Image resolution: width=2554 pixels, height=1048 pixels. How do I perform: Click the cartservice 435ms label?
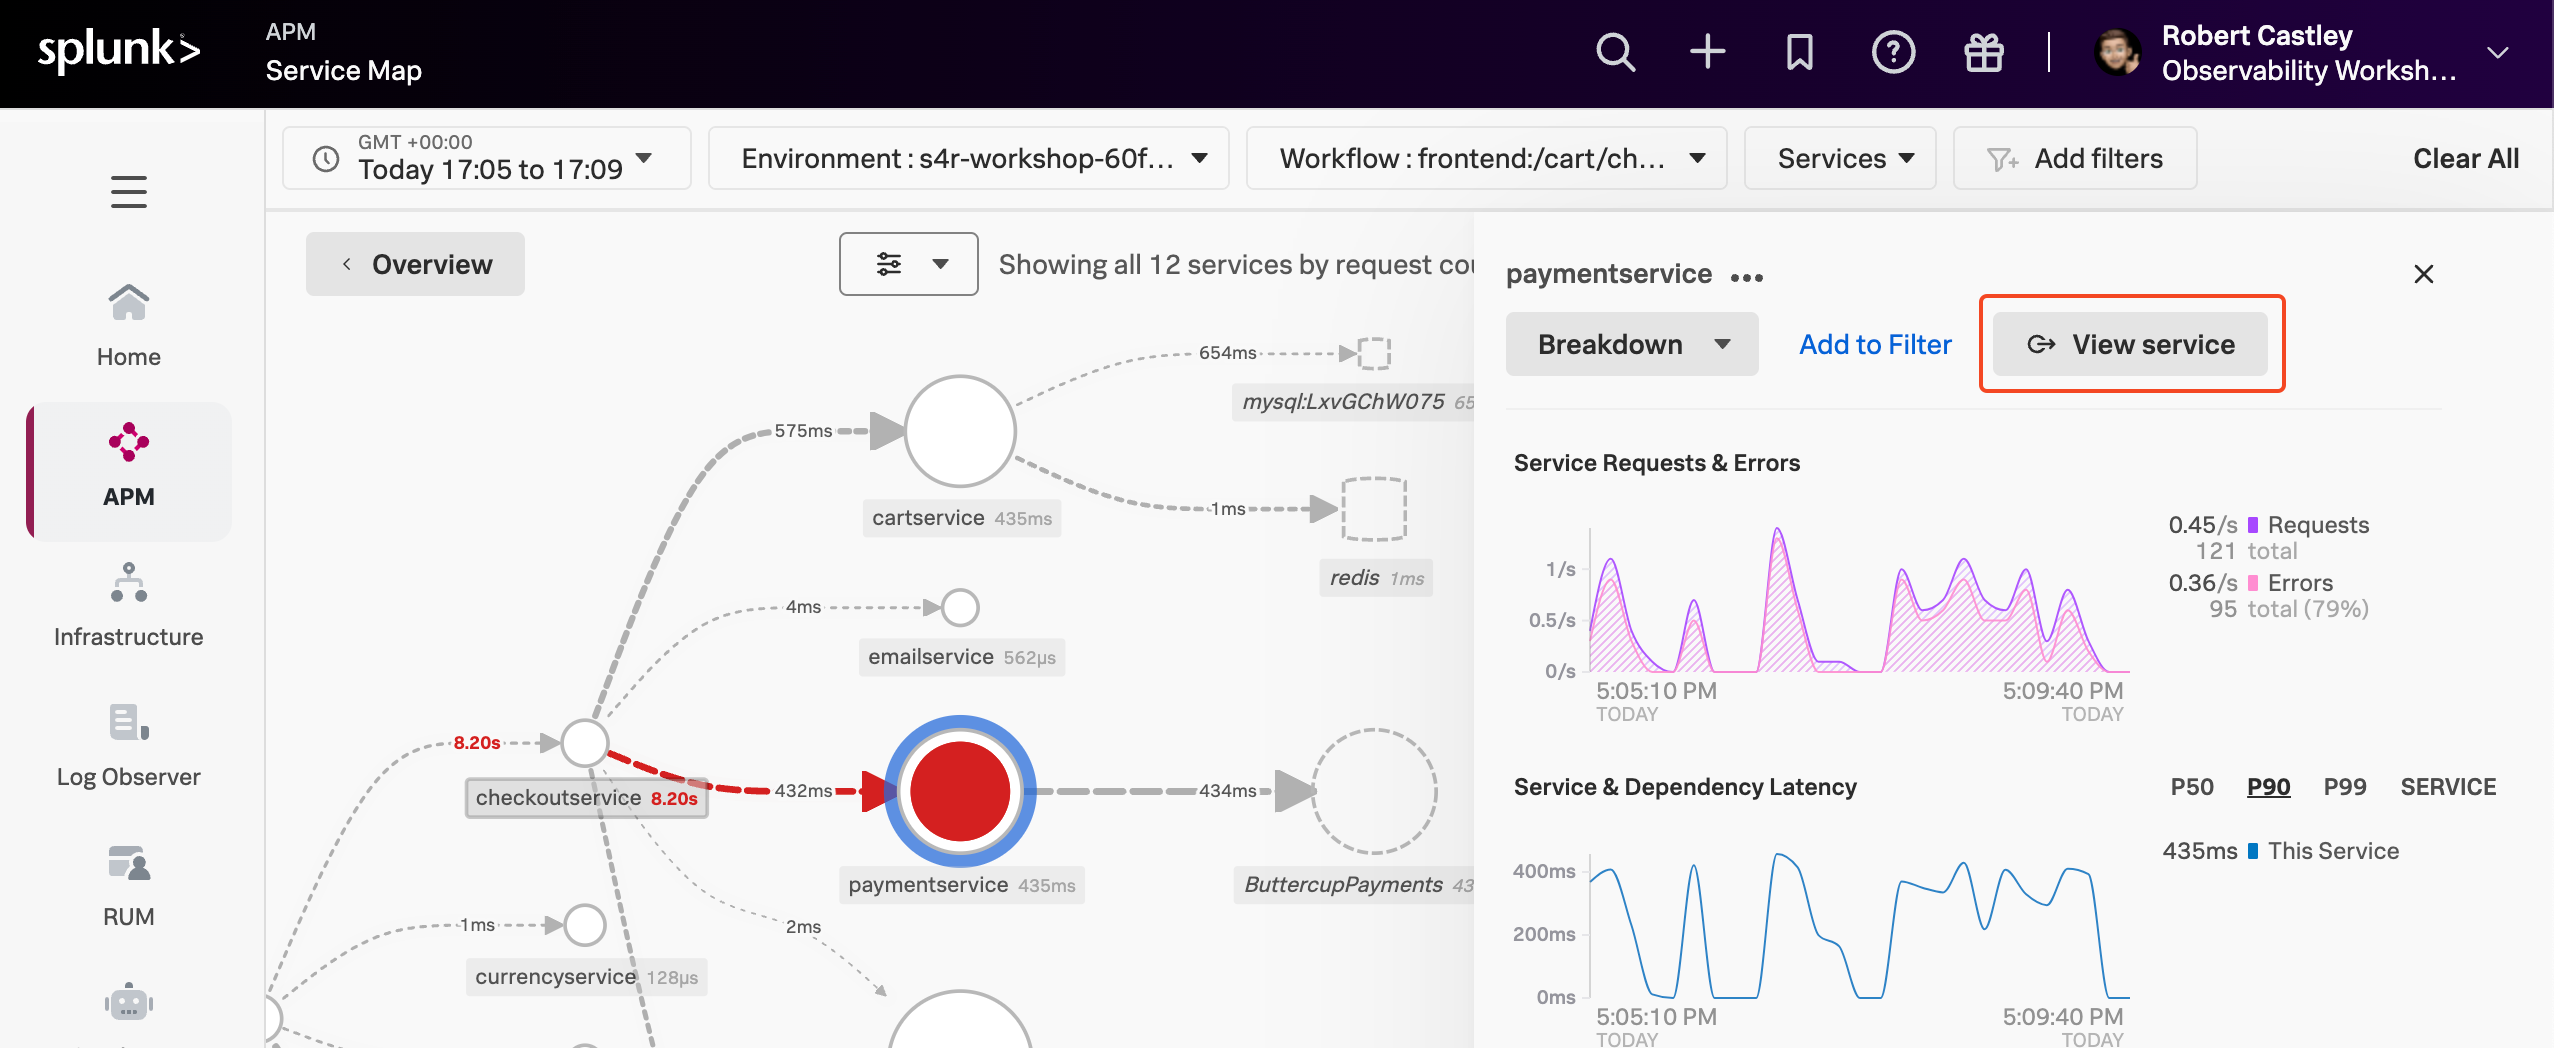962,518
